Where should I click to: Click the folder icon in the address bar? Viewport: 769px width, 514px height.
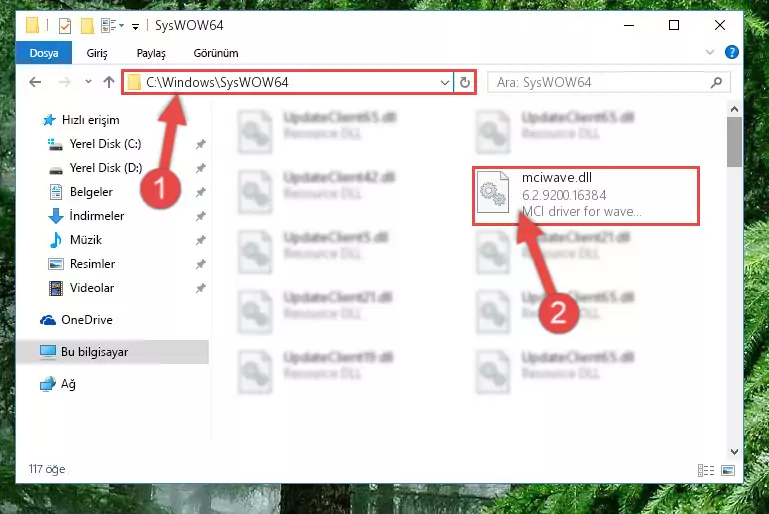[134, 82]
